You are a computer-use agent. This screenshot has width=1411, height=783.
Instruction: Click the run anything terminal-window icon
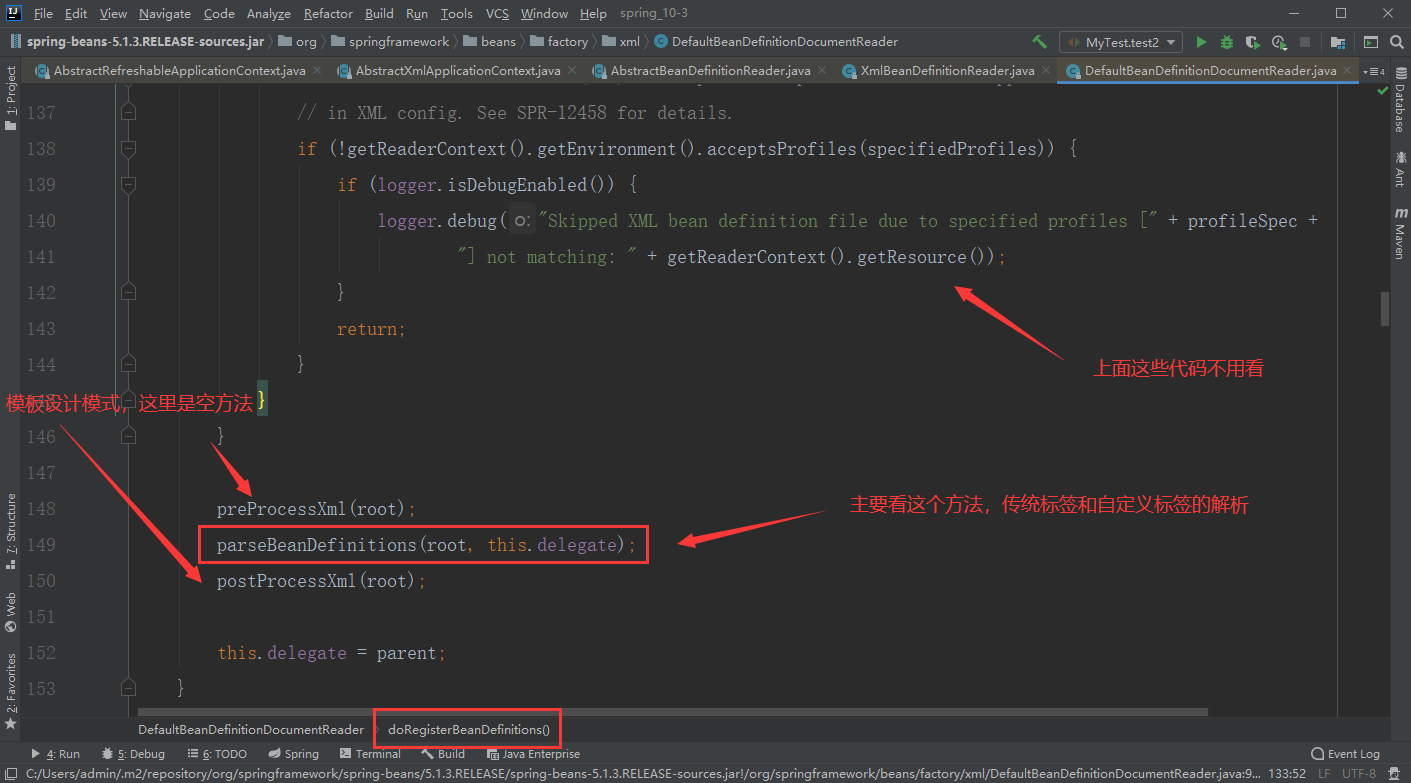pyautogui.click(x=1370, y=42)
